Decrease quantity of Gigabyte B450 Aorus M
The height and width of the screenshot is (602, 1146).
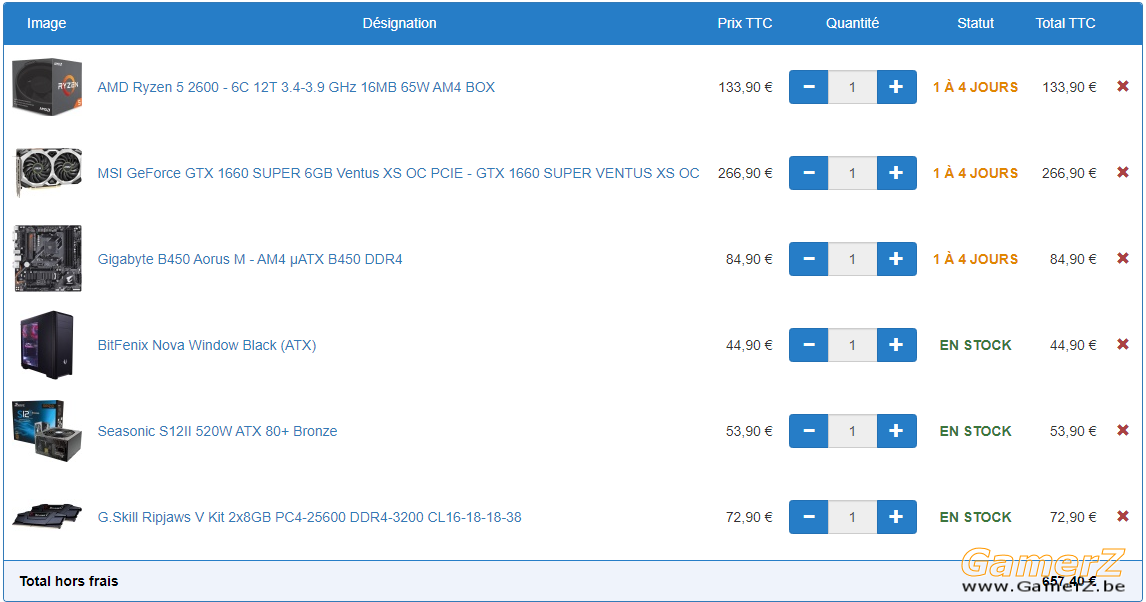pyautogui.click(x=808, y=259)
